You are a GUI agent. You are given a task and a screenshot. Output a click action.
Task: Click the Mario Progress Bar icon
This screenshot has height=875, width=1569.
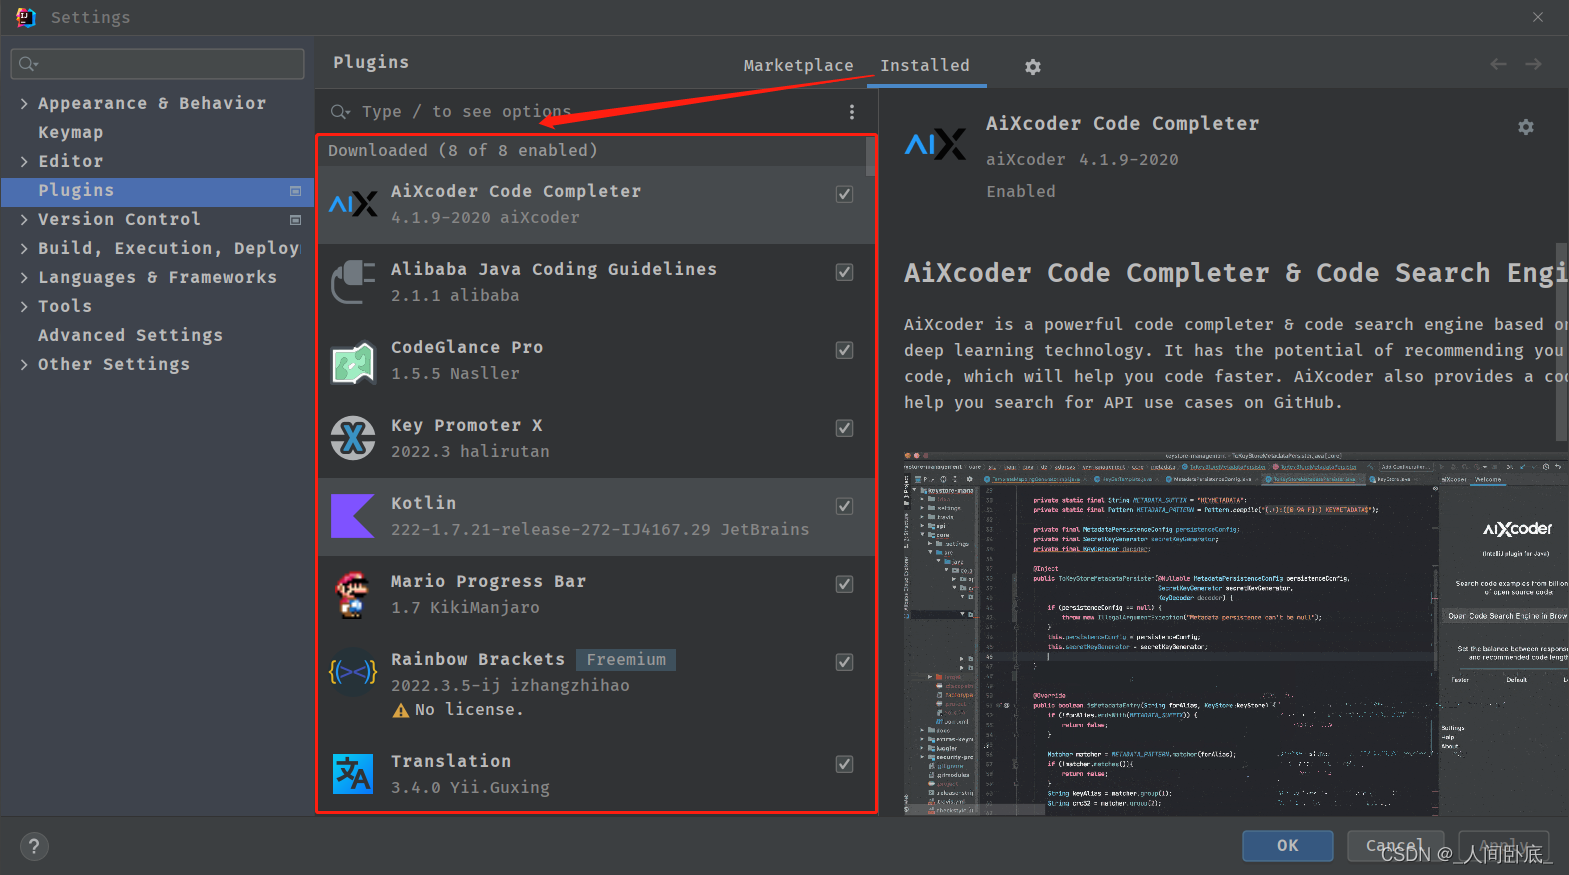click(352, 594)
